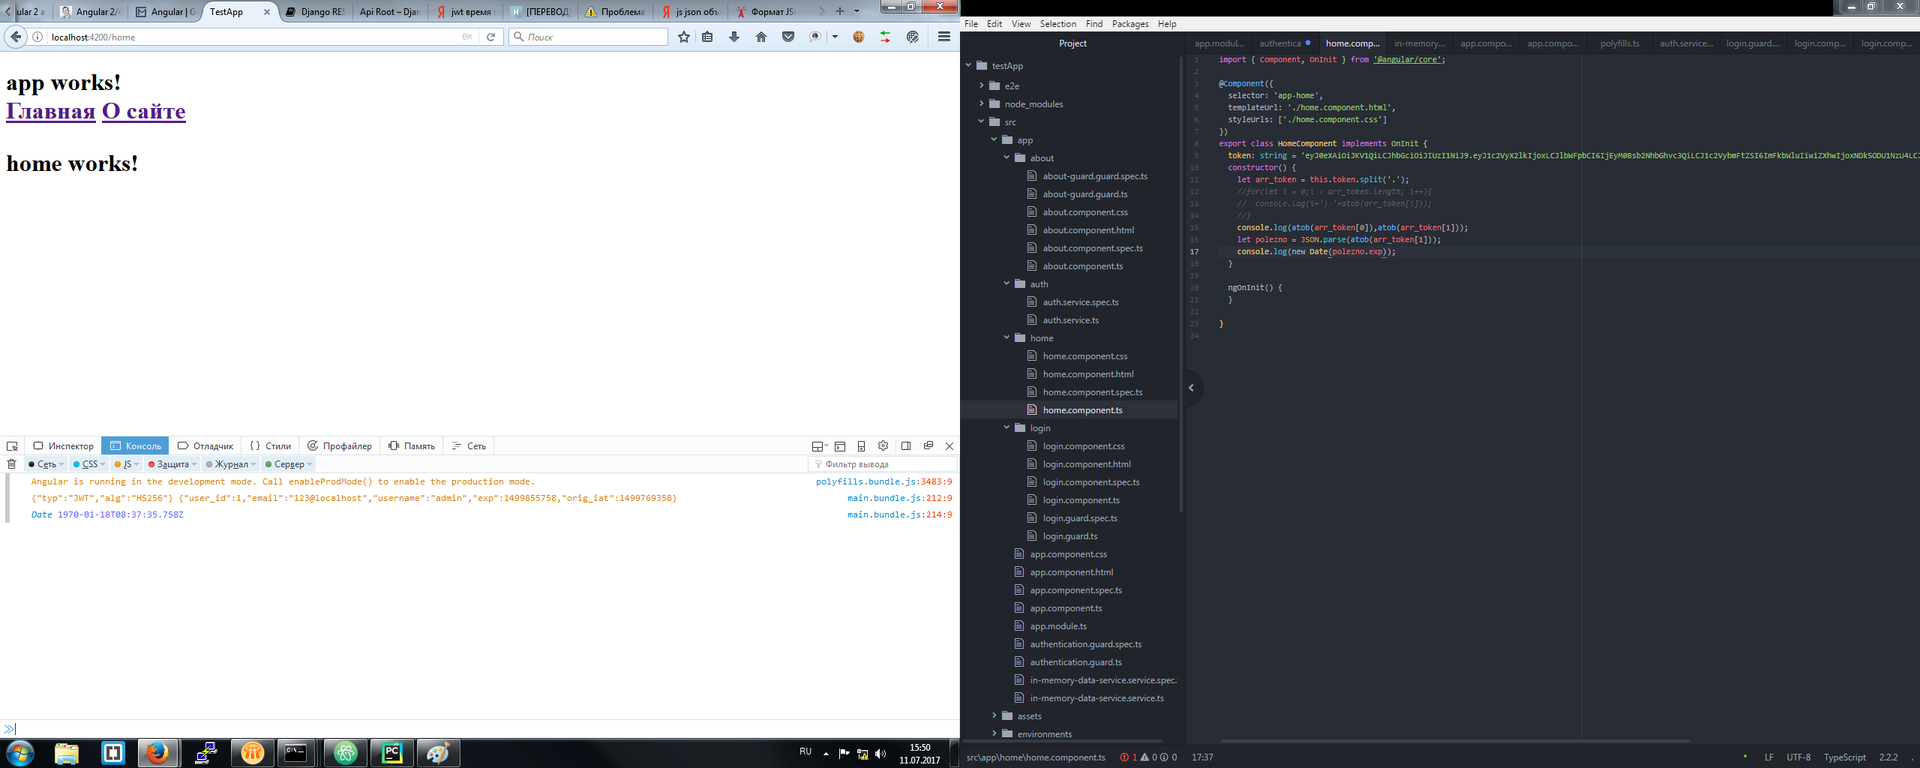Viewport: 1920px width, 768px height.
Task: Switch to Инспектор DevTools tab
Action: point(63,446)
